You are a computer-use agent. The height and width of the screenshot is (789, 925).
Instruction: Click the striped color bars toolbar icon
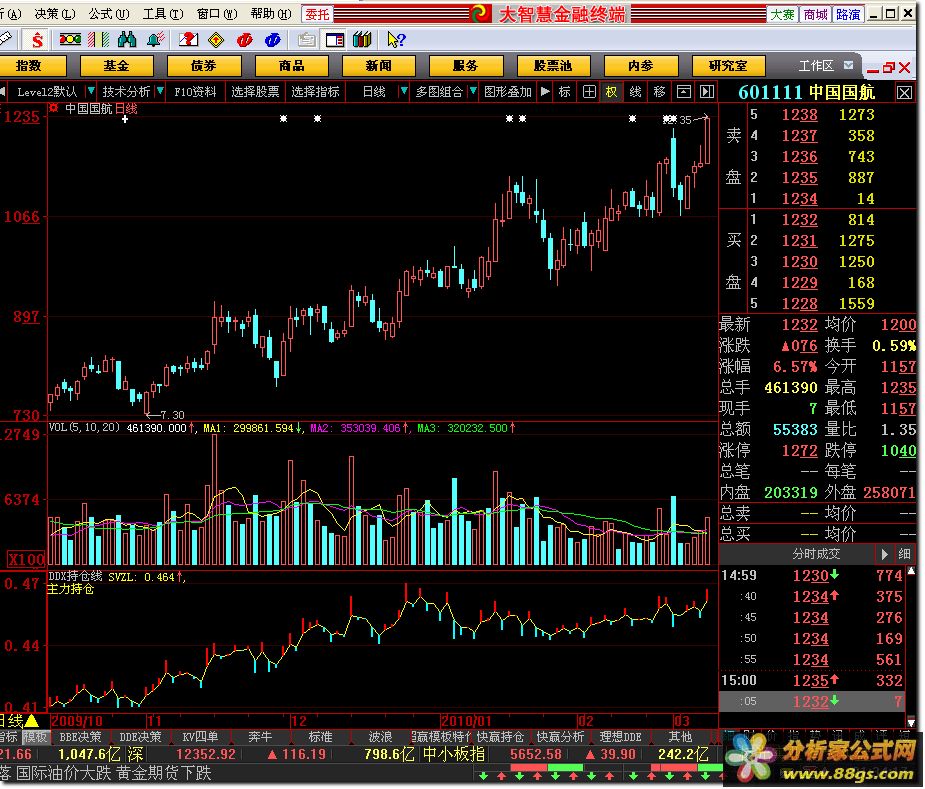coord(99,40)
